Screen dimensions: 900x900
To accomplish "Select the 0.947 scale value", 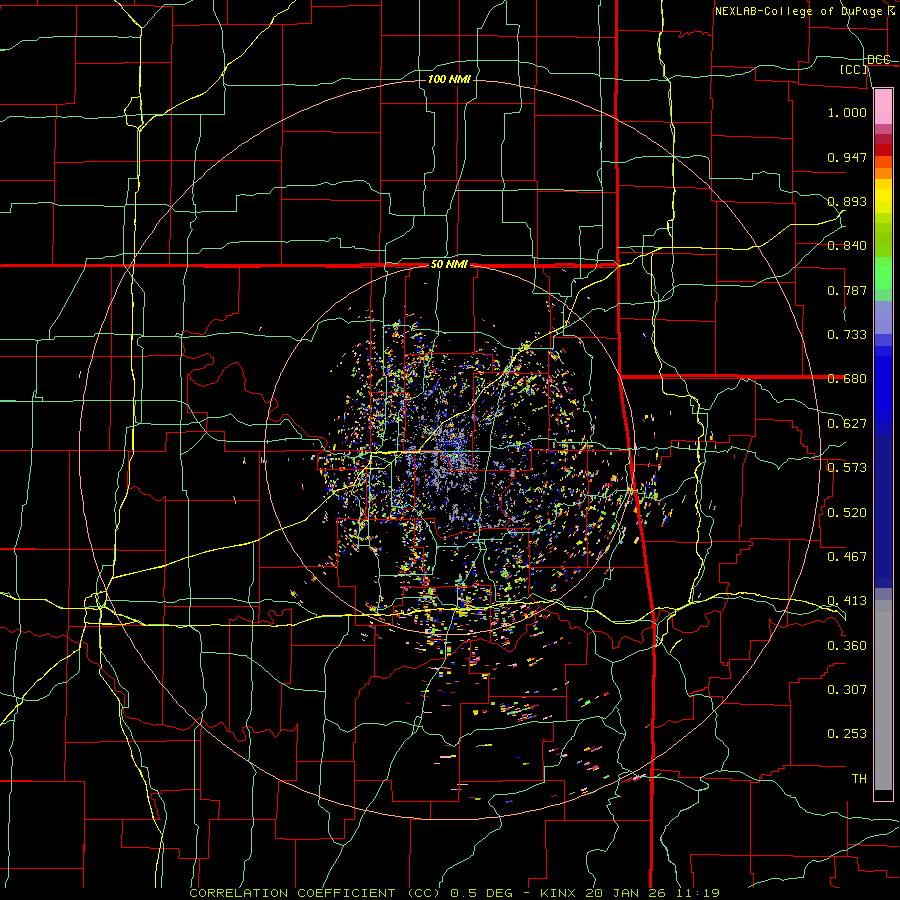I will click(847, 157).
